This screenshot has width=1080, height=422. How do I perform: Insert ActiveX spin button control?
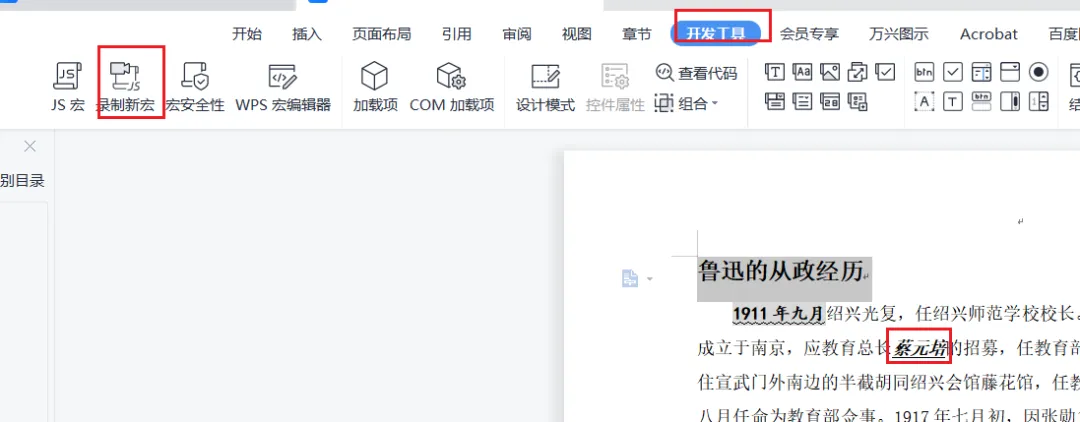1039,102
